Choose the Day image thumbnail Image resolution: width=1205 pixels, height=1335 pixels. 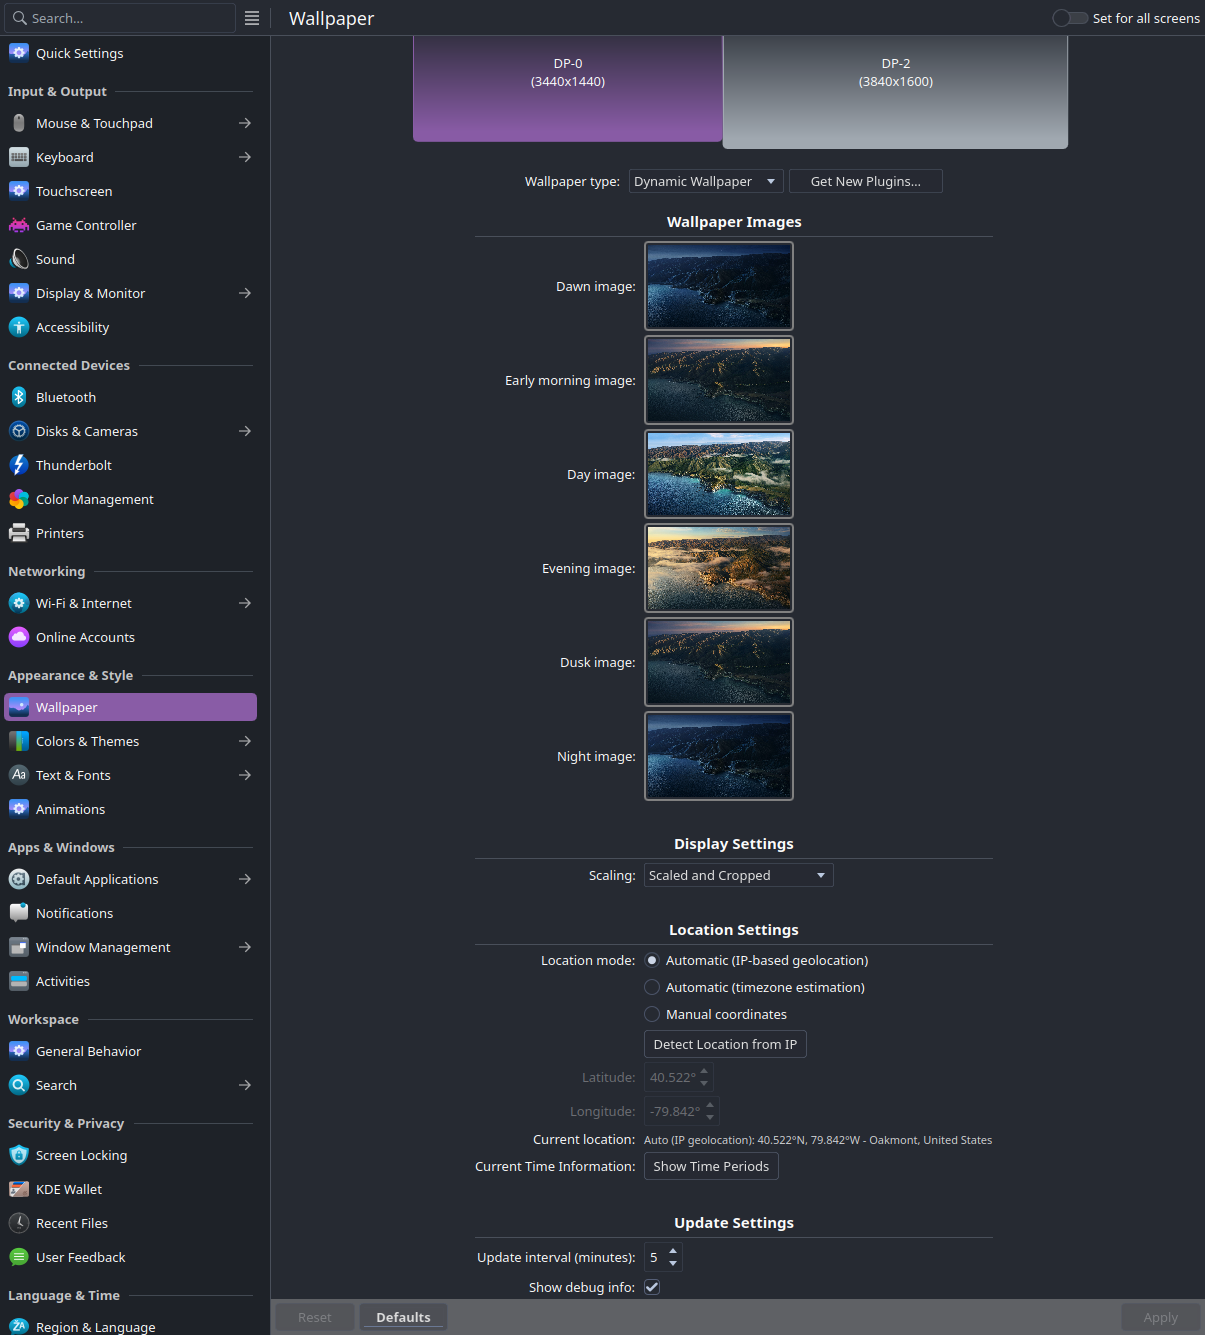(x=719, y=474)
